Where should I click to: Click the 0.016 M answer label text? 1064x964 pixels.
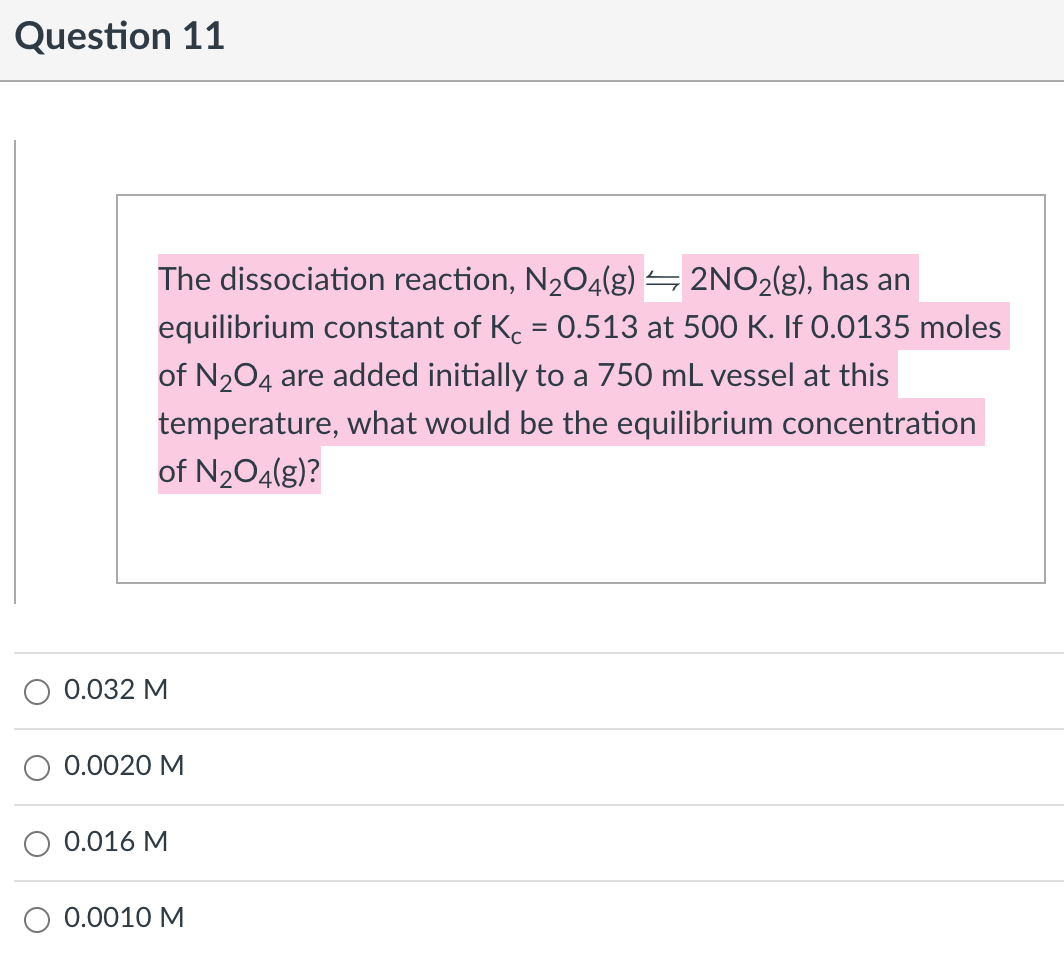pyautogui.click(x=114, y=841)
